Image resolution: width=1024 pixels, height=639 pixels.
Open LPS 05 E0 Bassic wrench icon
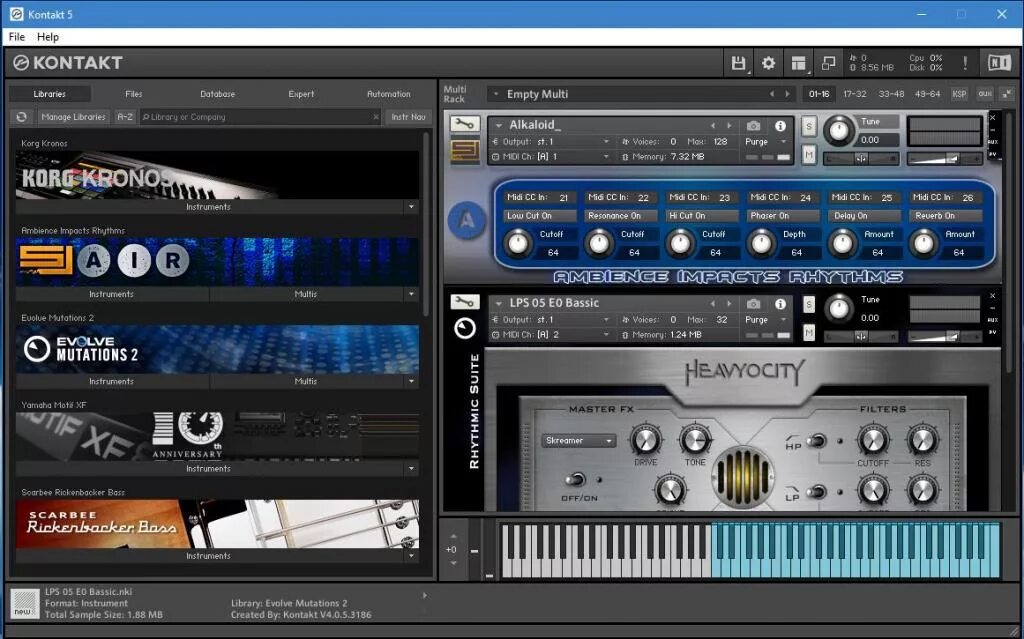[x=464, y=302]
